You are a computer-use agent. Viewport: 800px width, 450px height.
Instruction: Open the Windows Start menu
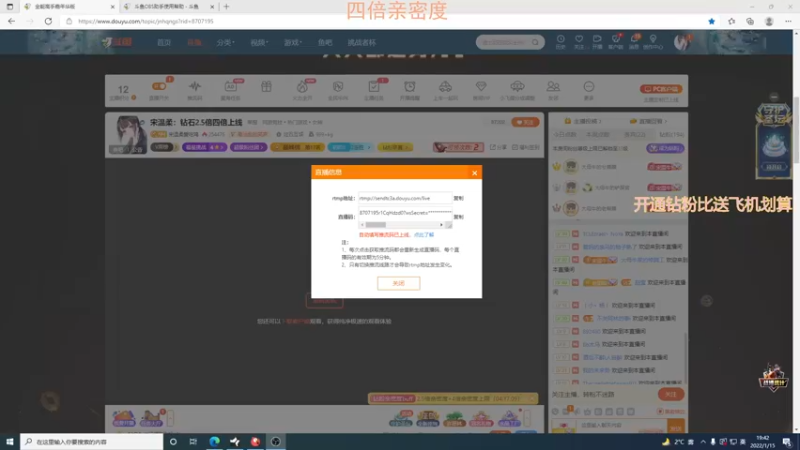(x=10, y=441)
